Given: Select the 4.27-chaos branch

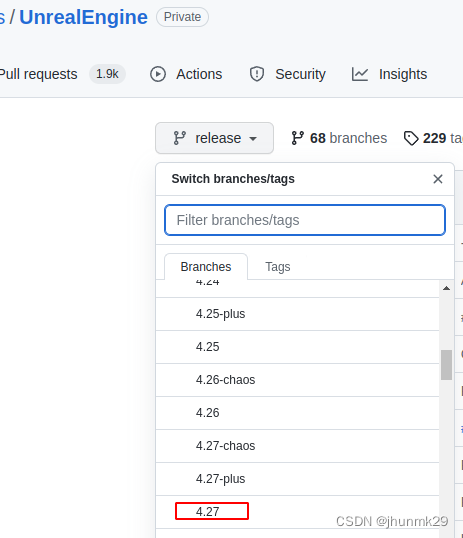Looking at the screenshot, I should 298,446.
